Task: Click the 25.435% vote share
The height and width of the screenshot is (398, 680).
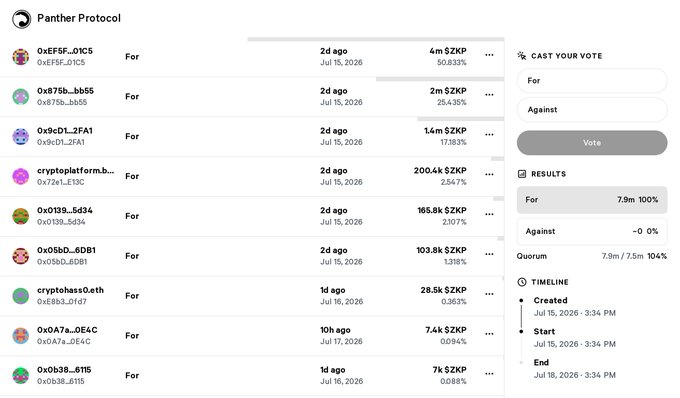Action: point(452,102)
